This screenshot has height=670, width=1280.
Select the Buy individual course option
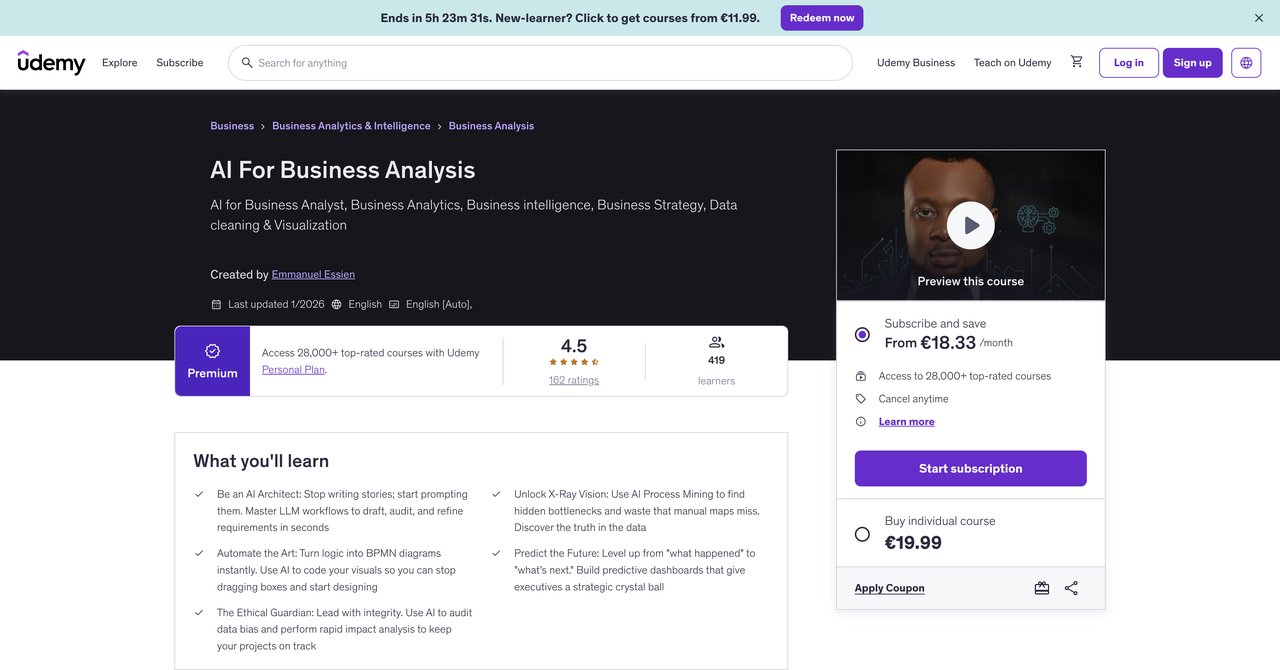point(862,534)
